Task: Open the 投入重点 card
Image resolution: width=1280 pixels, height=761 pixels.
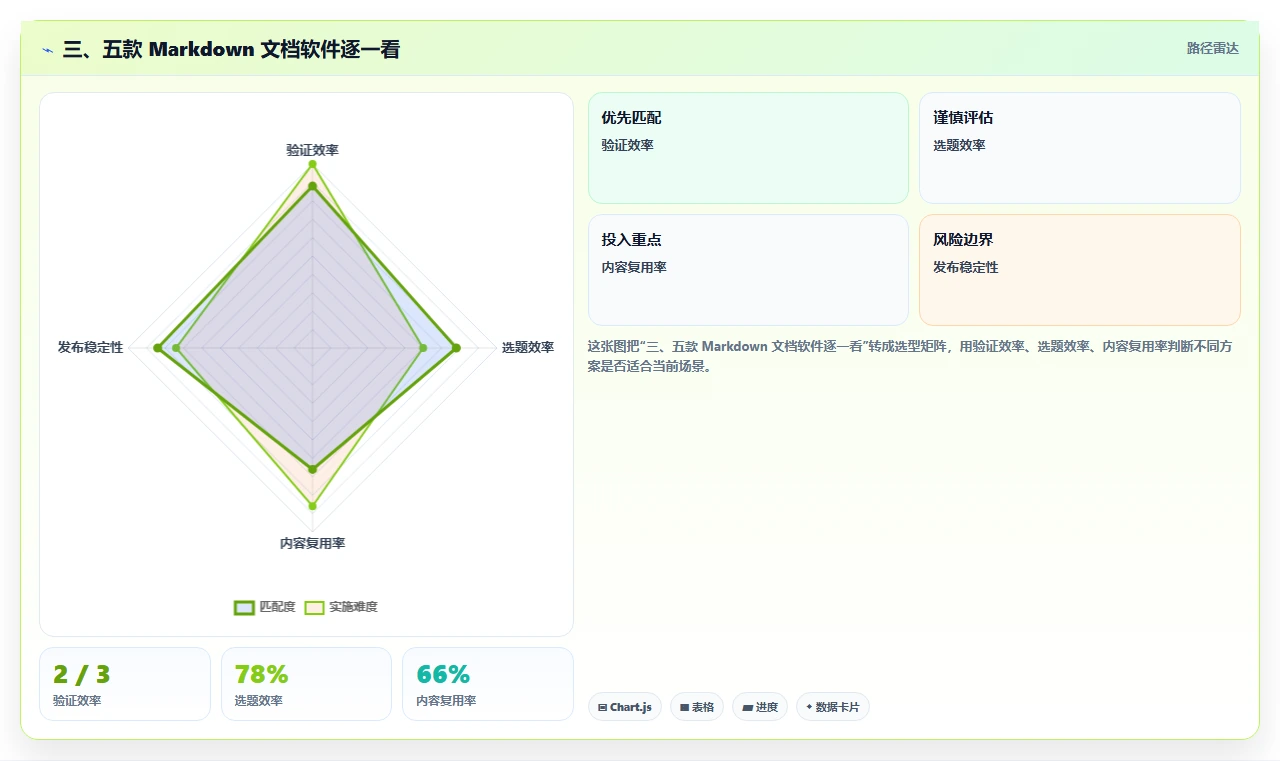Action: [x=748, y=270]
